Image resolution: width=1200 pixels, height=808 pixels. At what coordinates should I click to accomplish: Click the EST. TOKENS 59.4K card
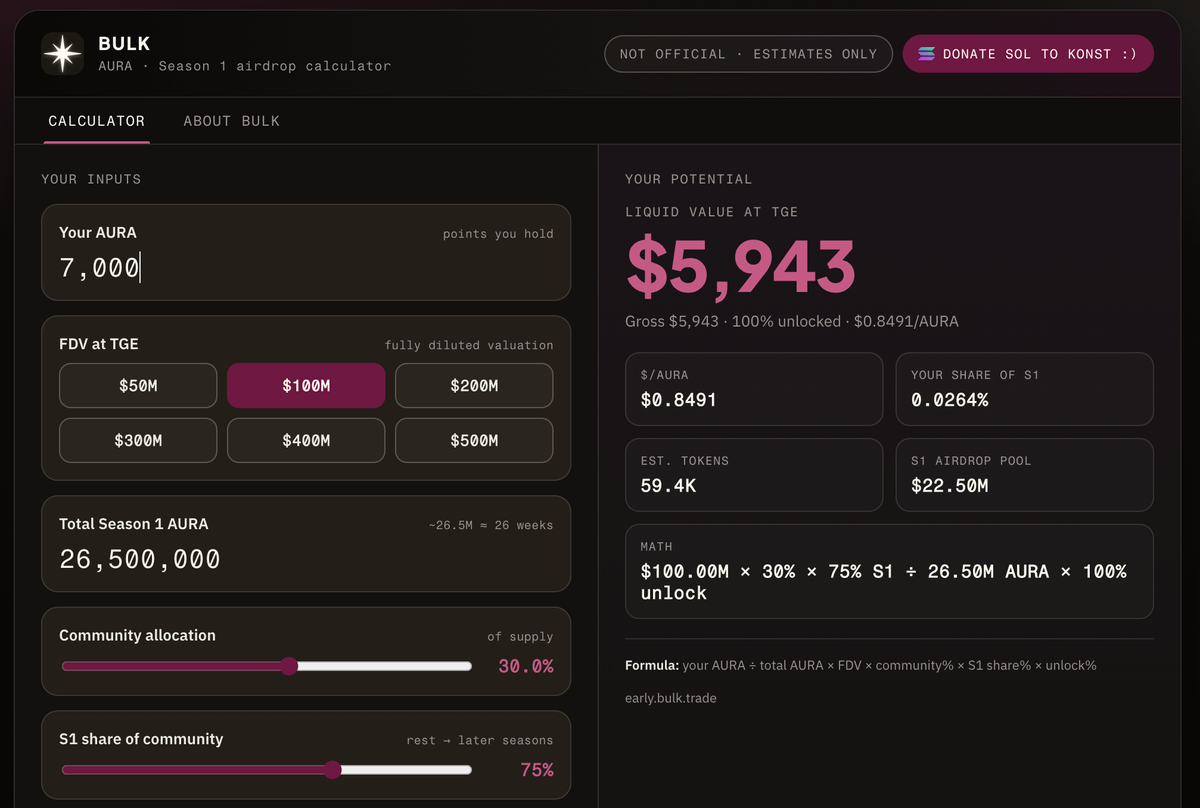click(754, 475)
